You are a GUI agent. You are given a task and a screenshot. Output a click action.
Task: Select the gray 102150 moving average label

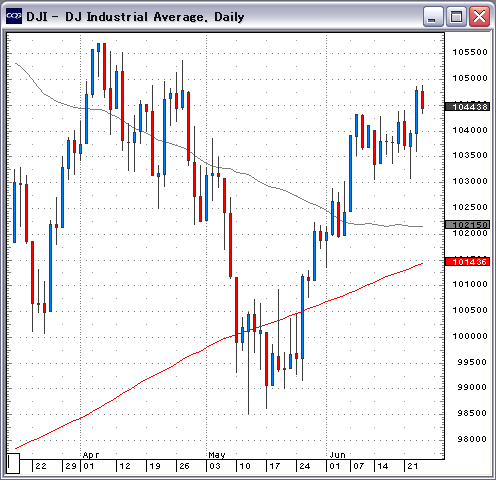pos(467,224)
